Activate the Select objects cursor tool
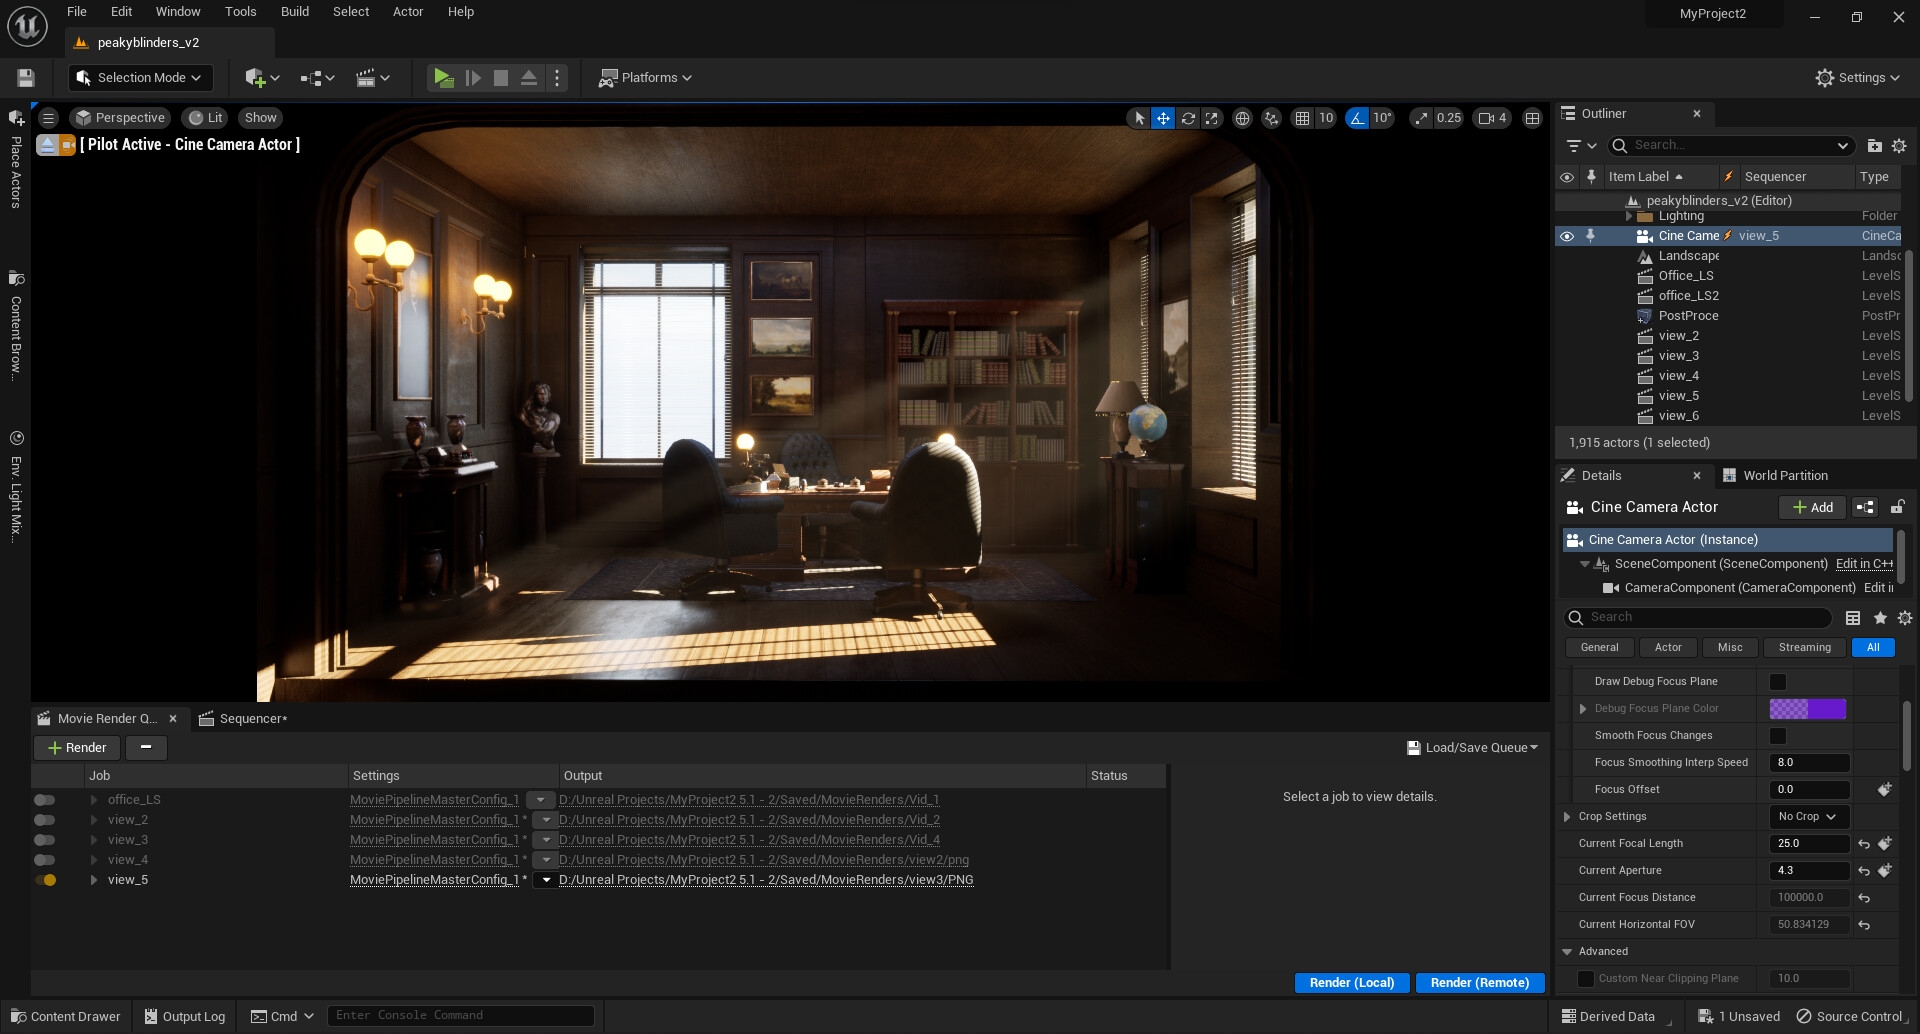The width and height of the screenshot is (1920, 1034). [x=1139, y=118]
